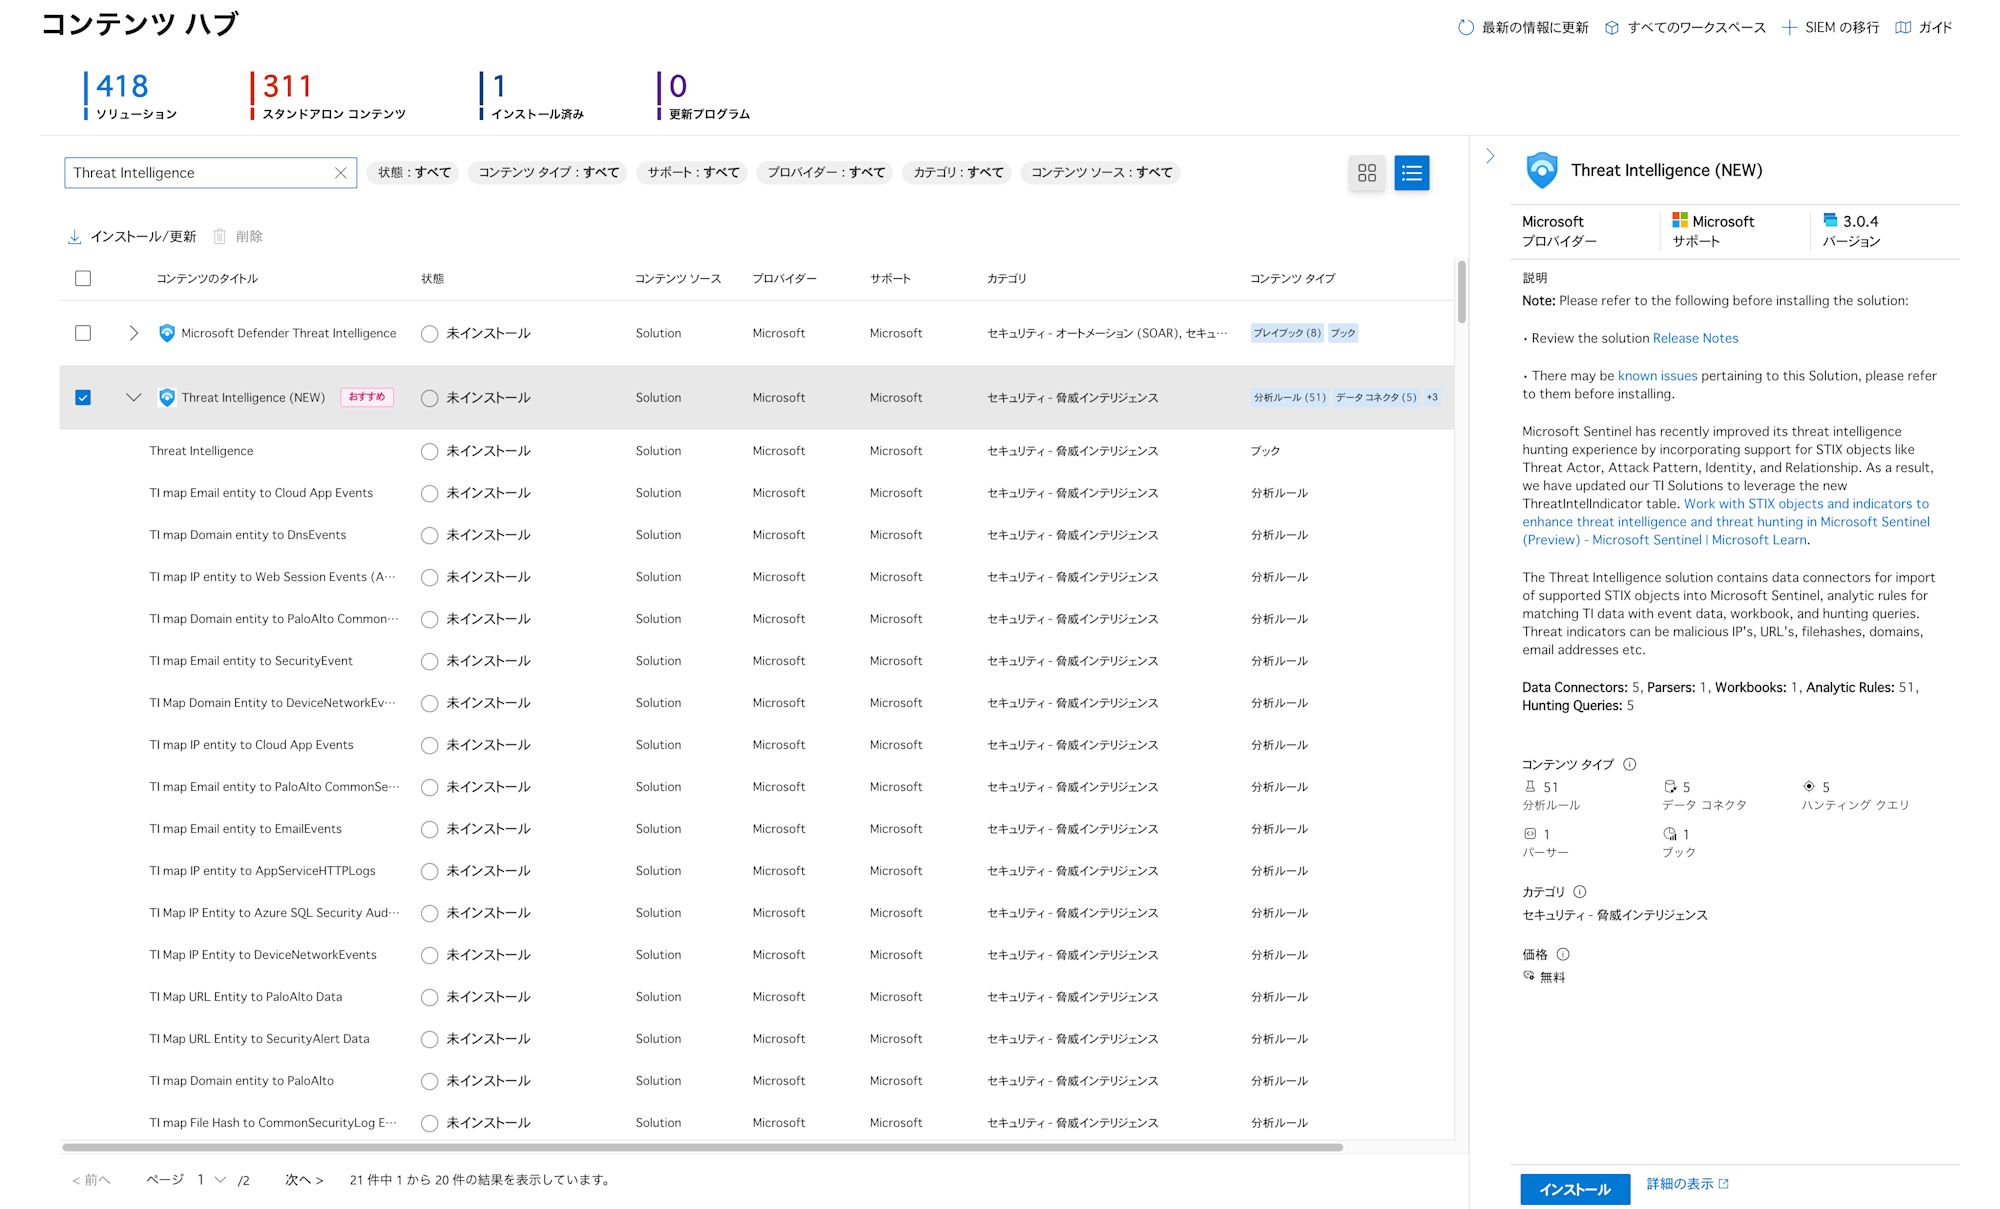Open the known issues link

click(x=1657, y=376)
